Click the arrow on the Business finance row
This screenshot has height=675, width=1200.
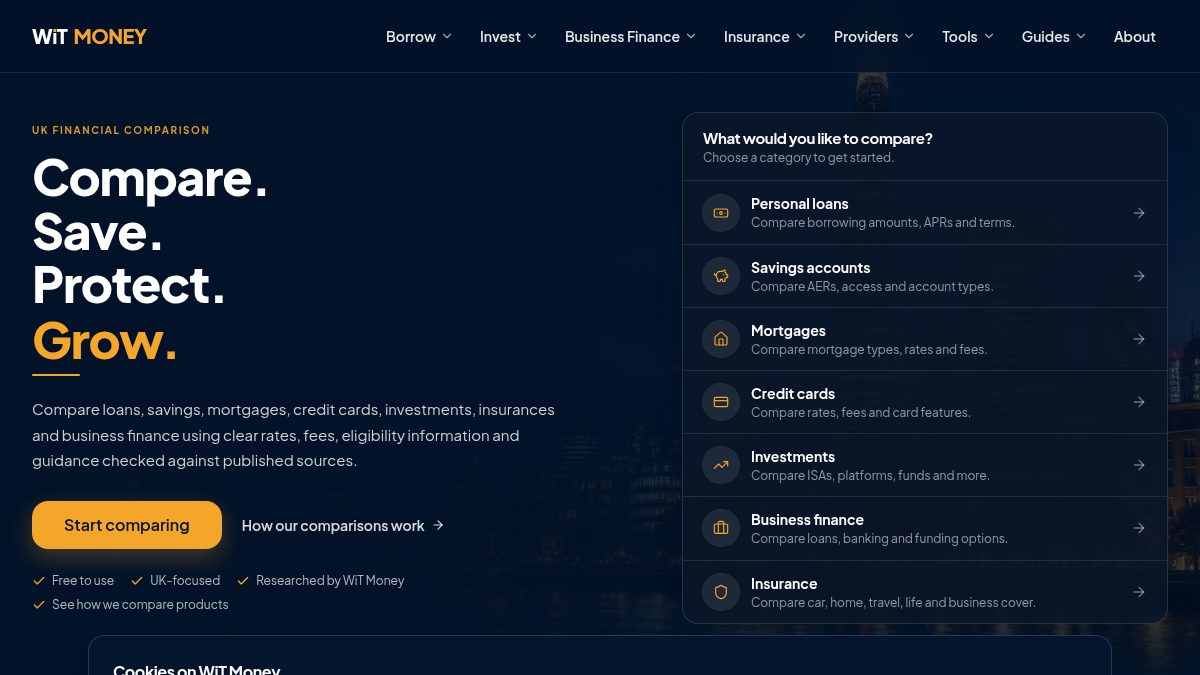click(1139, 528)
